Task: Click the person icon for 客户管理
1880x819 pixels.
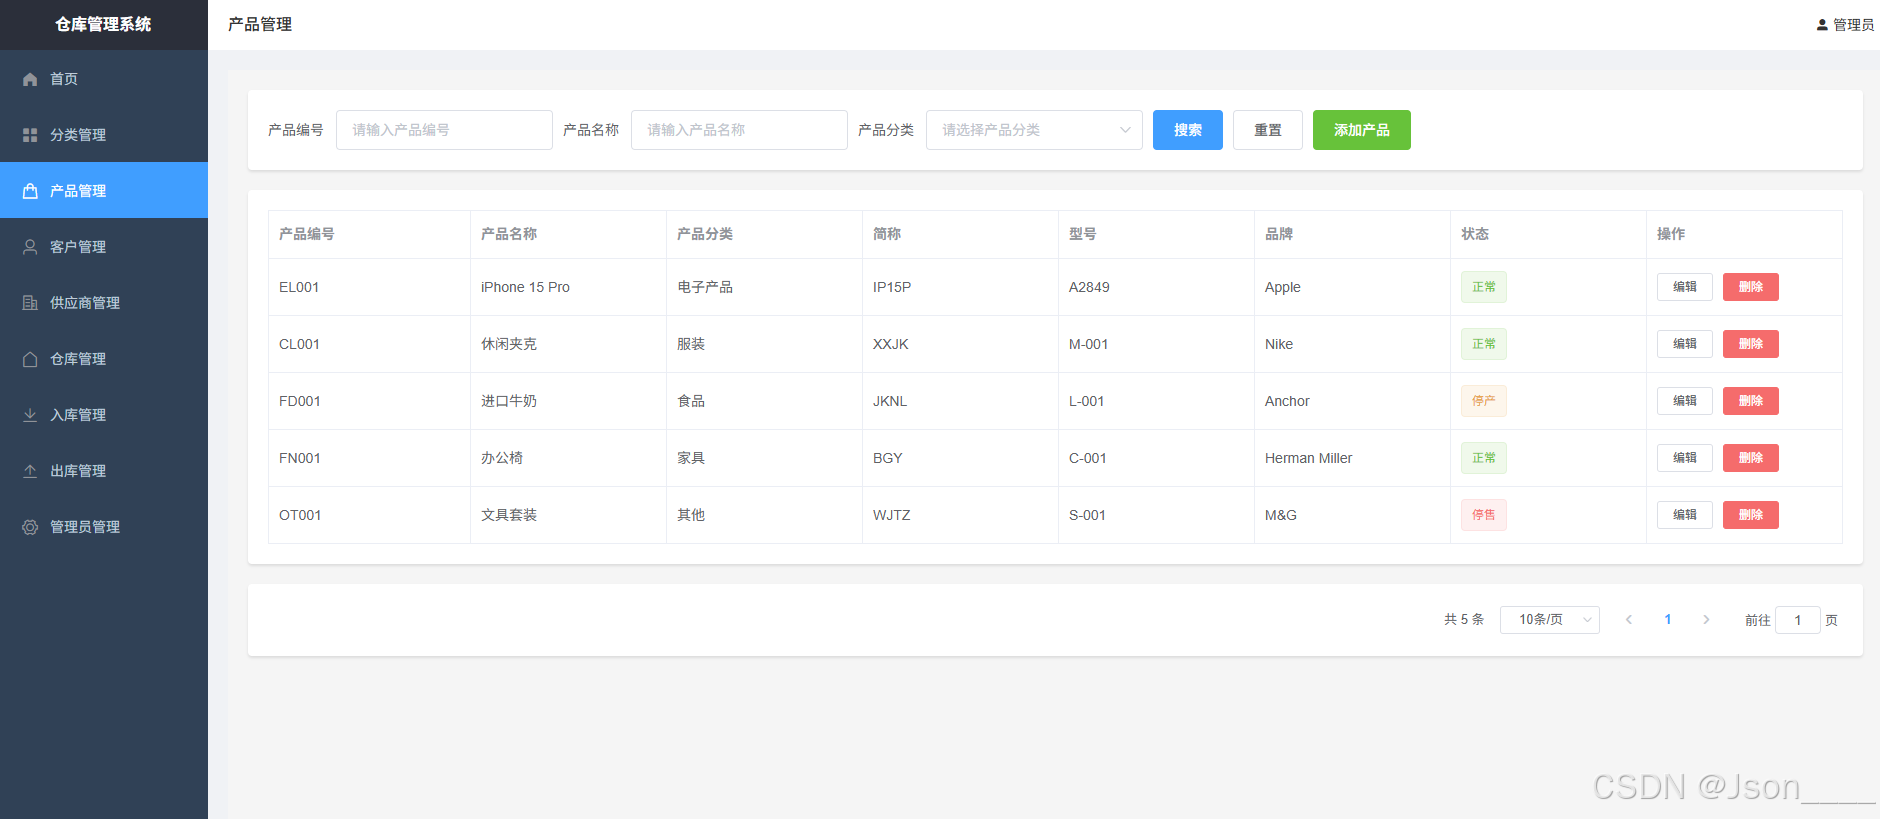Action: [x=30, y=247]
